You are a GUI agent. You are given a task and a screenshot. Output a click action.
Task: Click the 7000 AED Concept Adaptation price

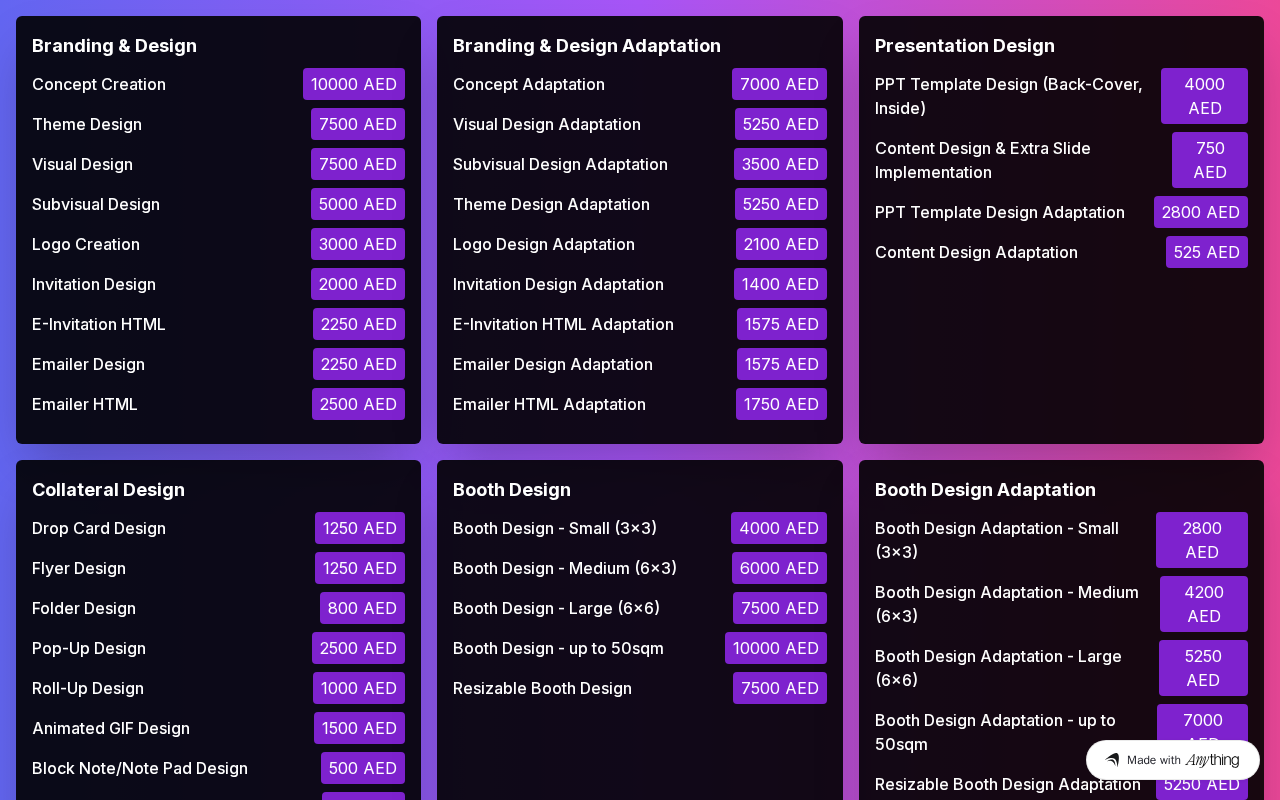tap(779, 84)
